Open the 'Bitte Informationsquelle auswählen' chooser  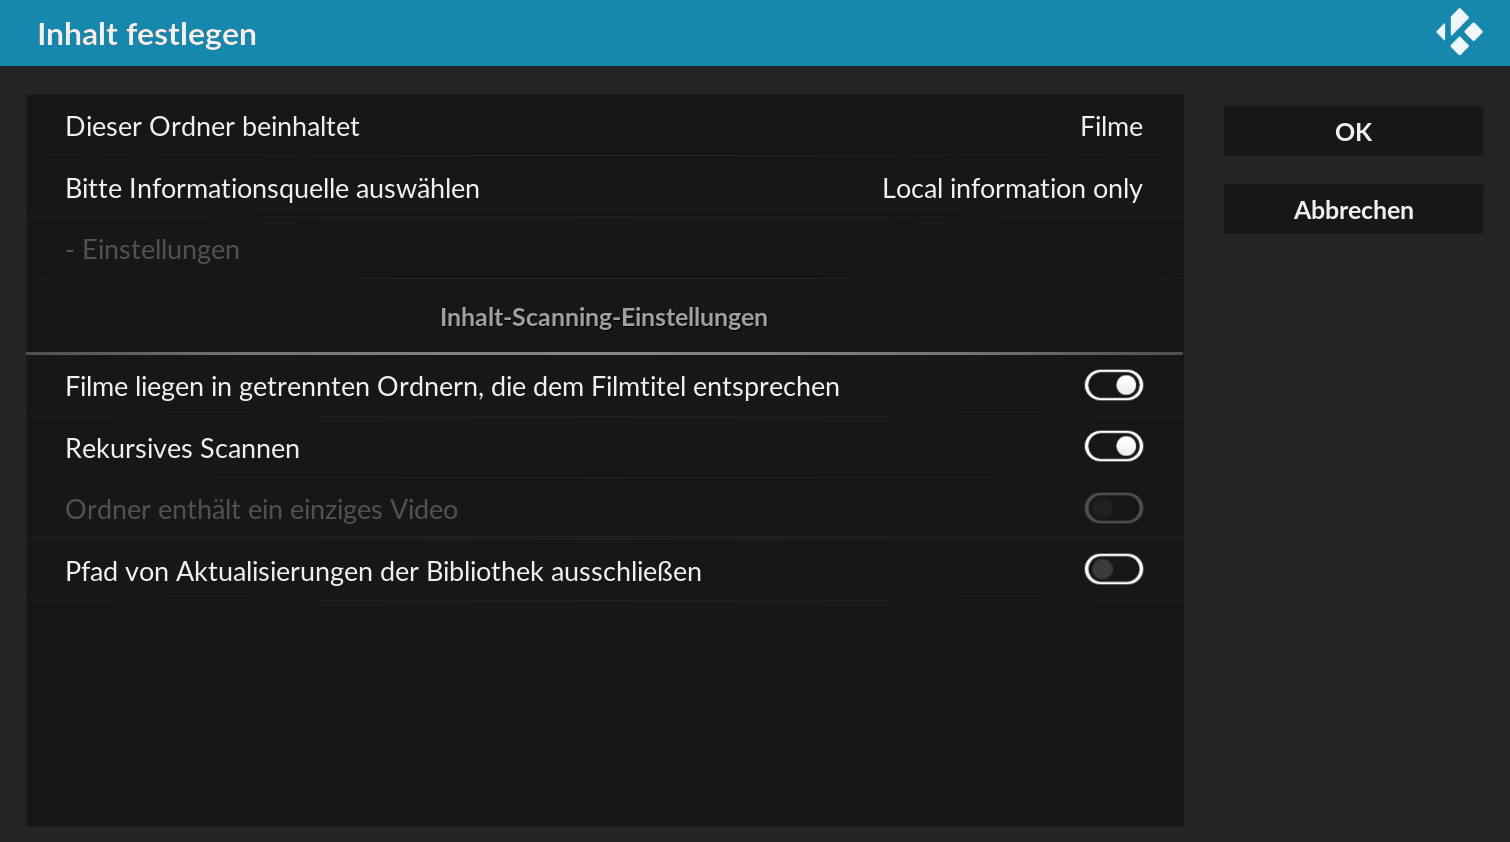pyautogui.click(x=605, y=188)
